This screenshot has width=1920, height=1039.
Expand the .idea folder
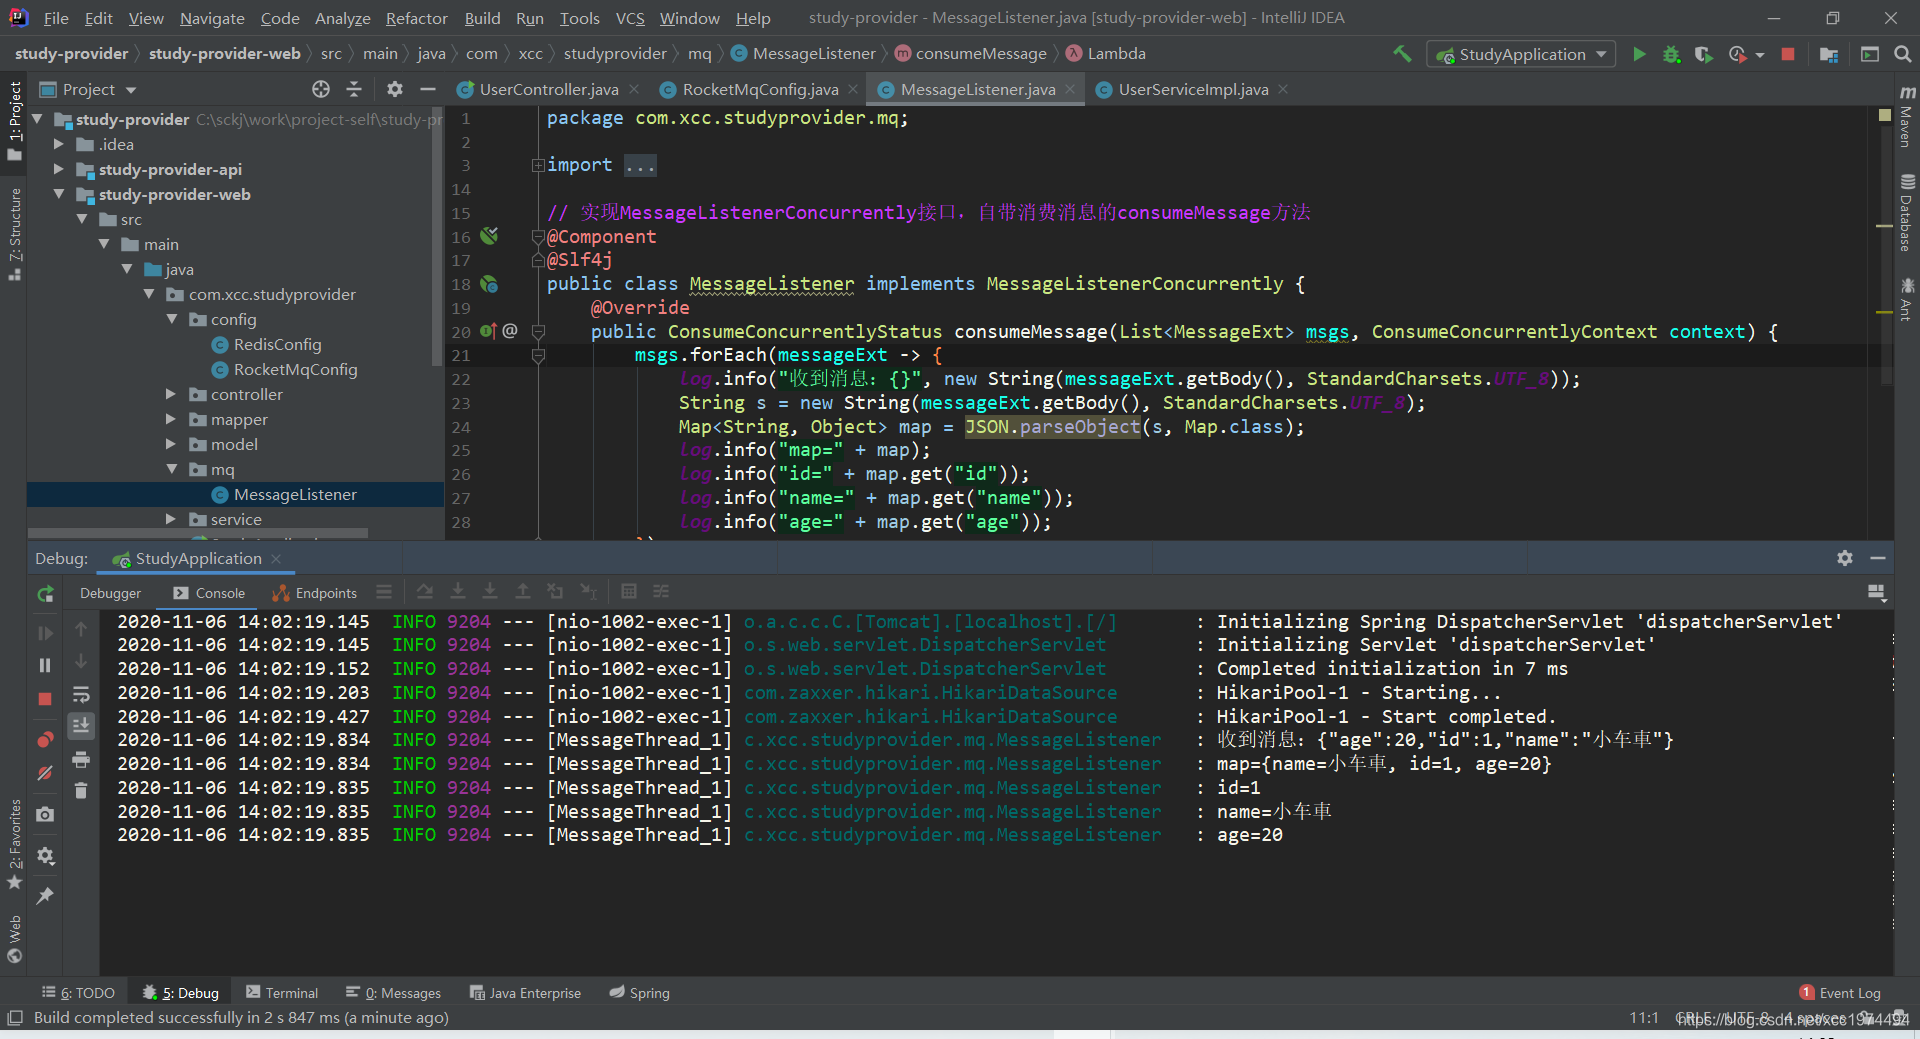point(60,144)
